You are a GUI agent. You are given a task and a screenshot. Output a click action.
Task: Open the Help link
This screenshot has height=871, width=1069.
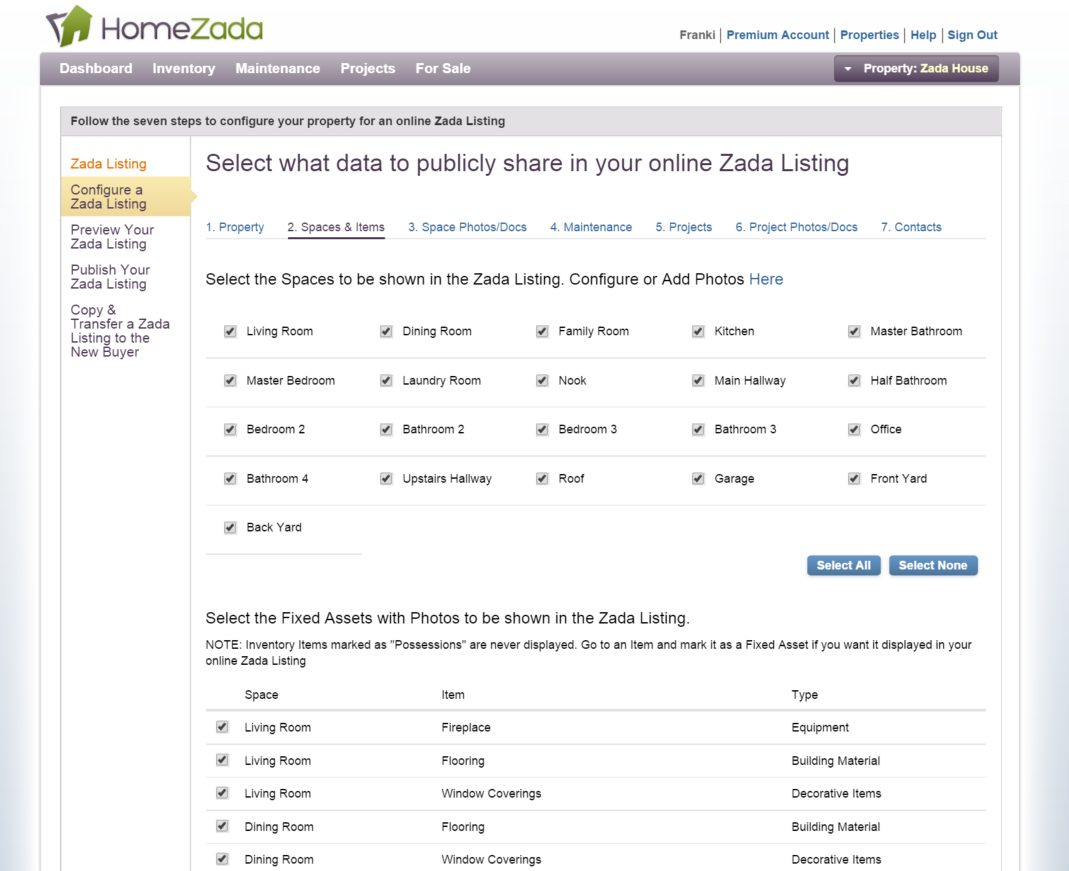click(923, 35)
